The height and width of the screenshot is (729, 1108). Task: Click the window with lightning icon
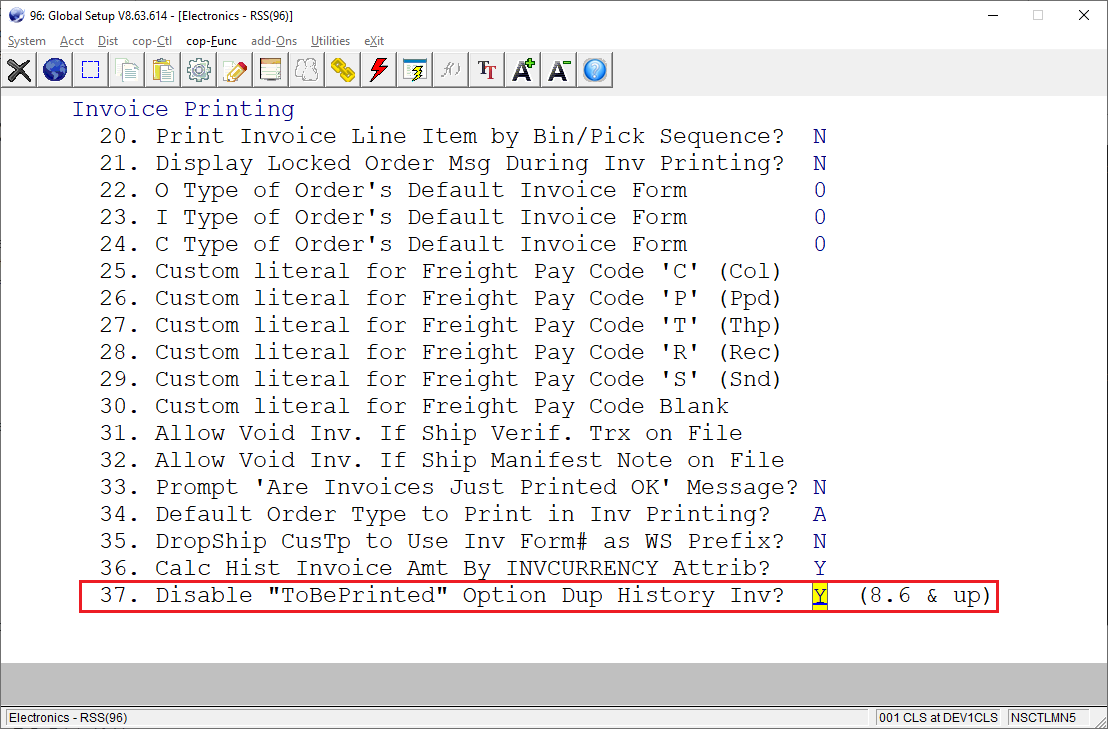[x=416, y=70]
